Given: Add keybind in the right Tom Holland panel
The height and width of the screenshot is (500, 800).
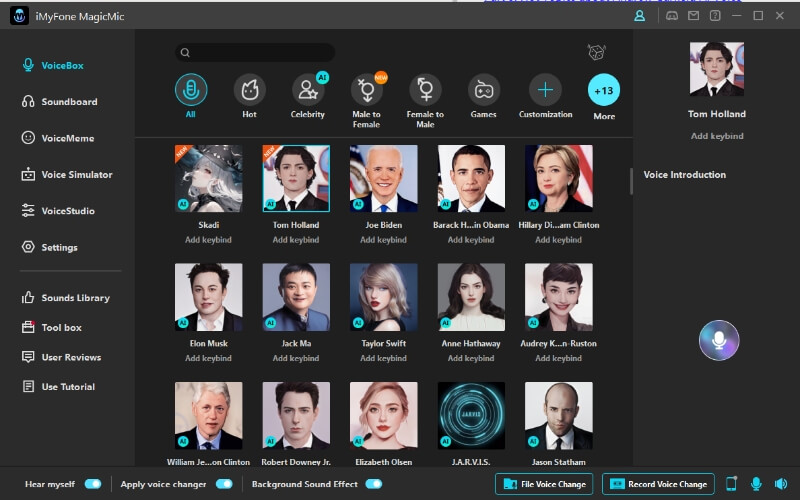Looking at the screenshot, I should (717, 136).
